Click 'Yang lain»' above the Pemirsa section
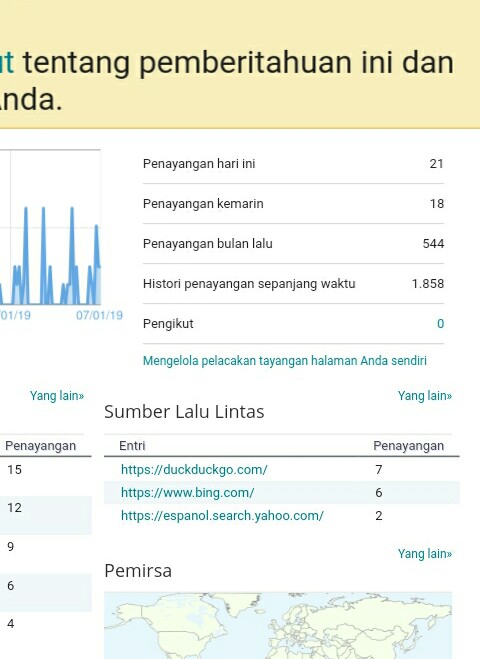 [x=425, y=554]
